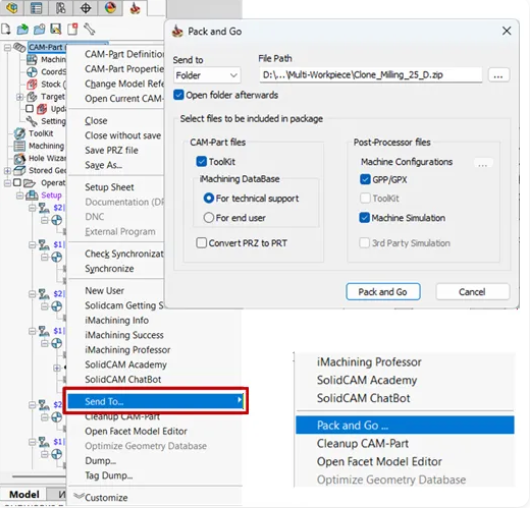Screen dimensions: 530x508
Task: Disable the Machine Simulation checkbox
Action: coord(364,217)
